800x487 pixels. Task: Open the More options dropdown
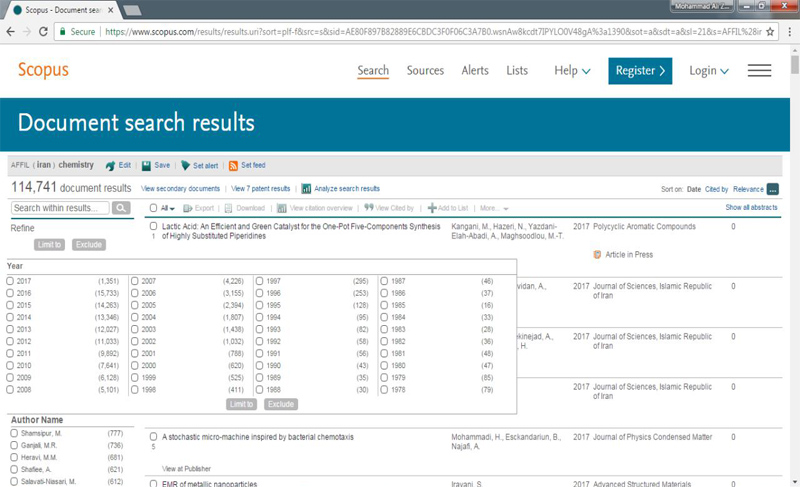pyautogui.click(x=494, y=208)
